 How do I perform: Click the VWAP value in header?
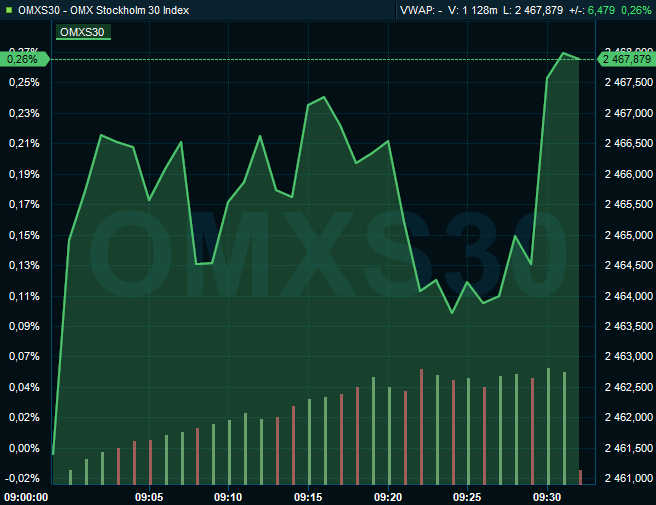(421, 10)
